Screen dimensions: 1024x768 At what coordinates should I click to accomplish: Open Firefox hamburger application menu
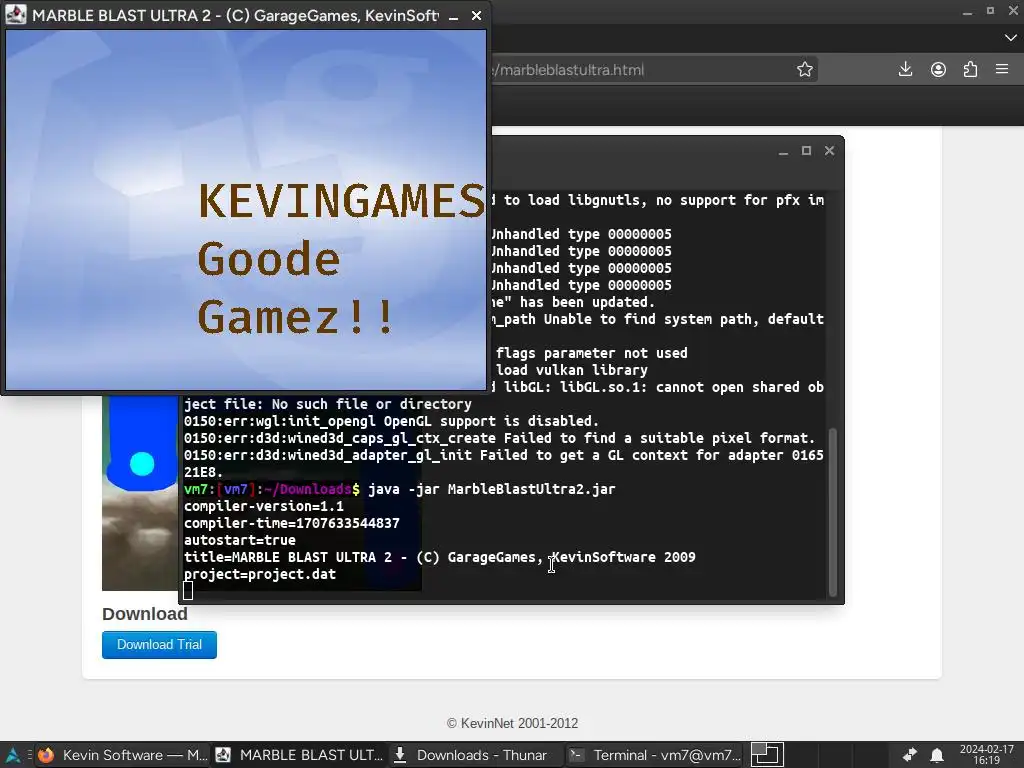click(1002, 69)
